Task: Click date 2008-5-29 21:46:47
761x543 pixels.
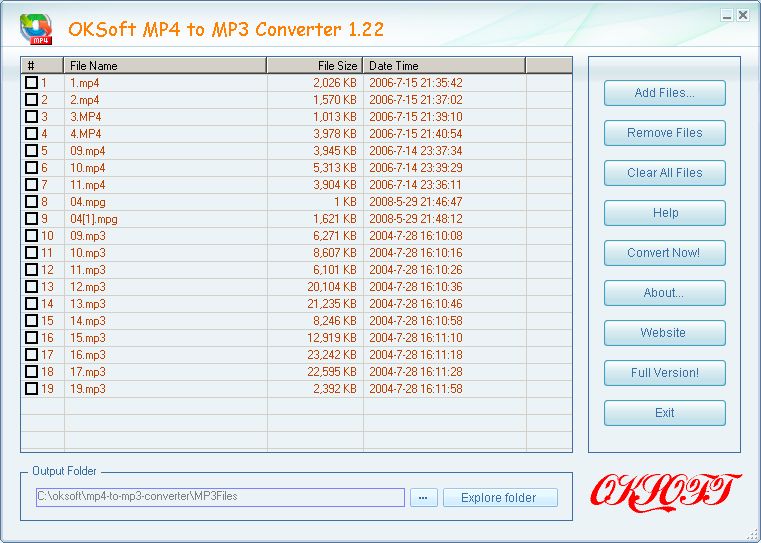Action: point(416,202)
